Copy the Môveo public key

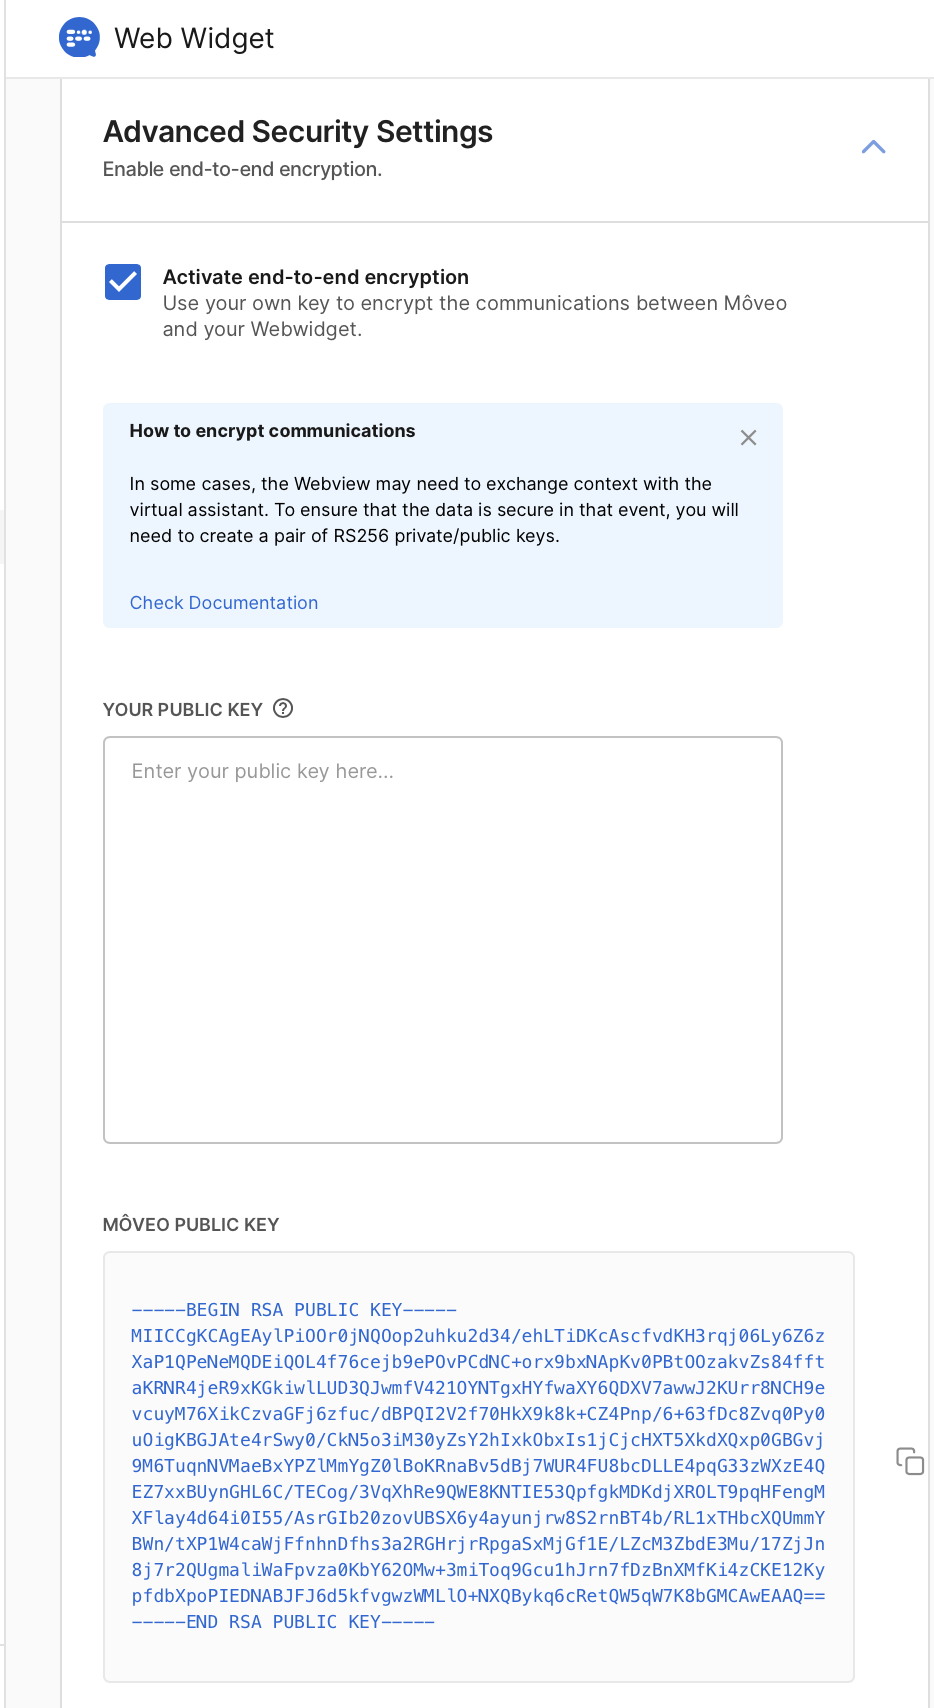[909, 1461]
